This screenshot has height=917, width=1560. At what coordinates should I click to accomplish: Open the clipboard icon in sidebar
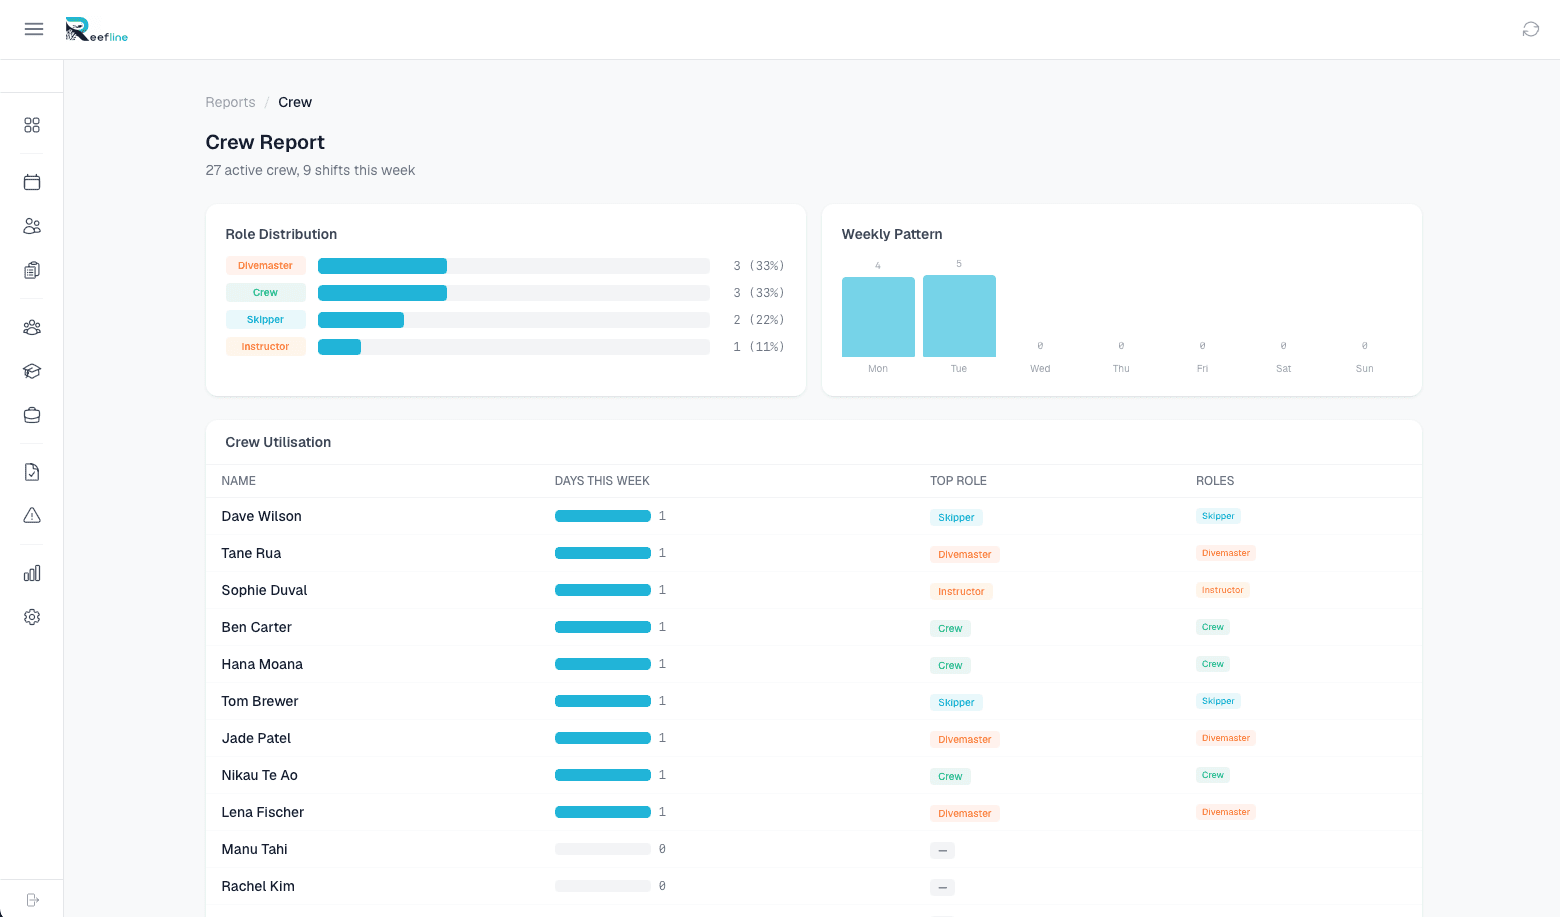[x=32, y=270]
